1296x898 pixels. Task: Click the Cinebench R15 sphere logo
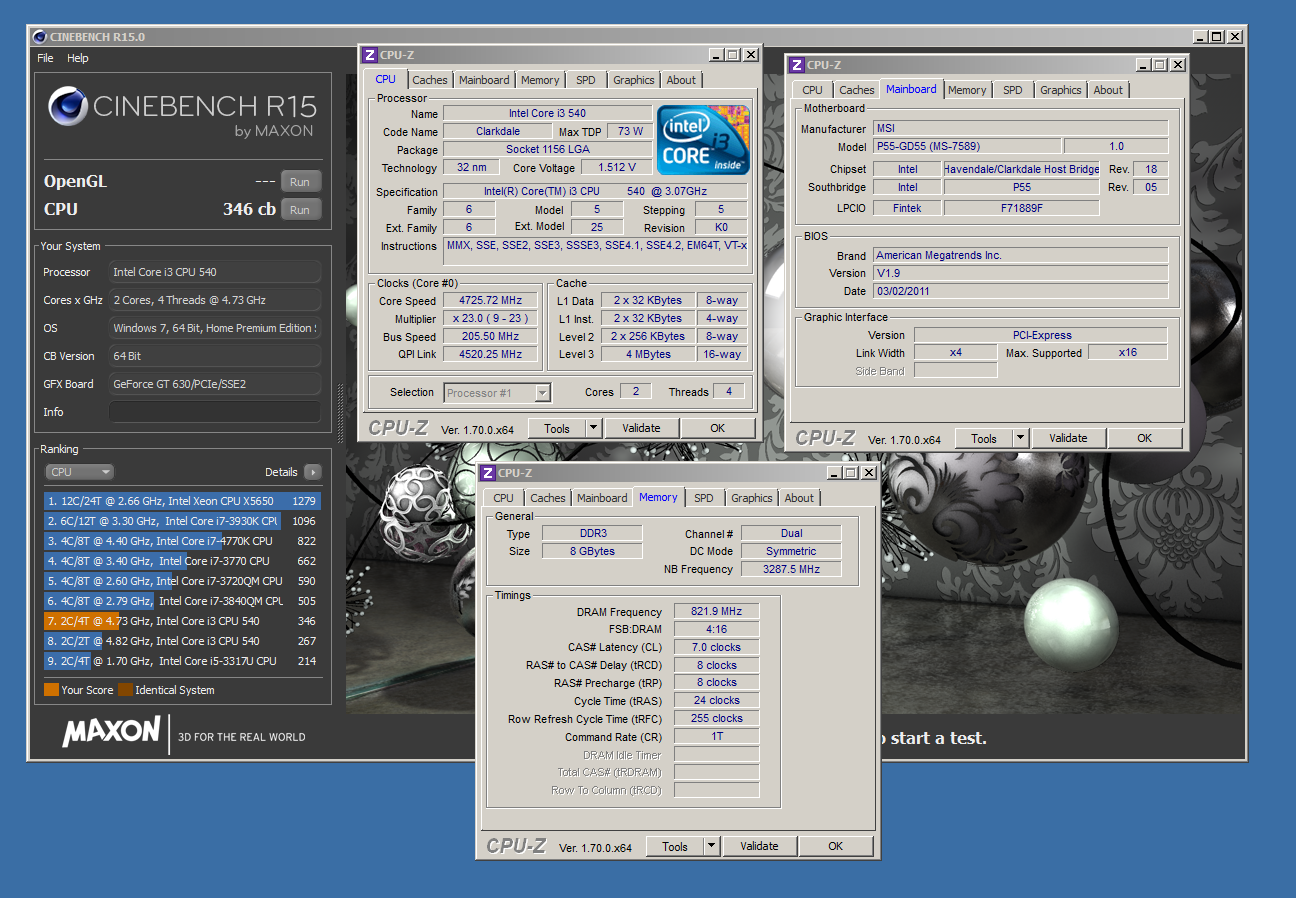[x=68, y=106]
